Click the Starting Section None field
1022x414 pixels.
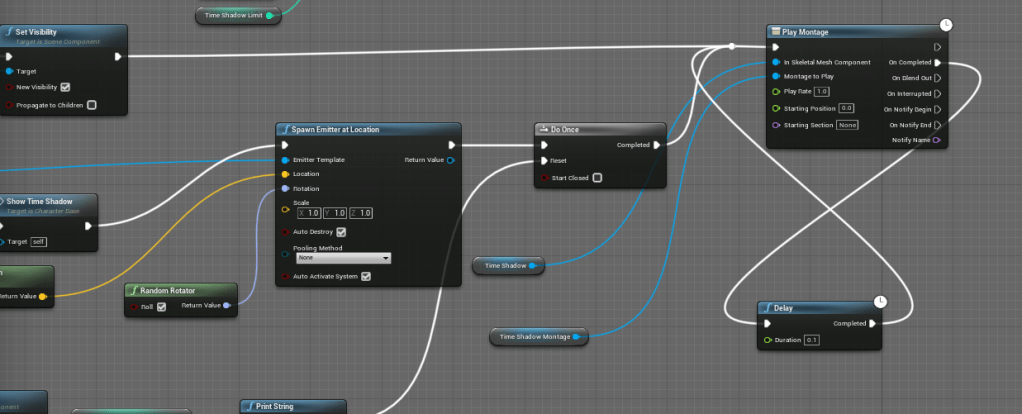pyautogui.click(x=847, y=125)
